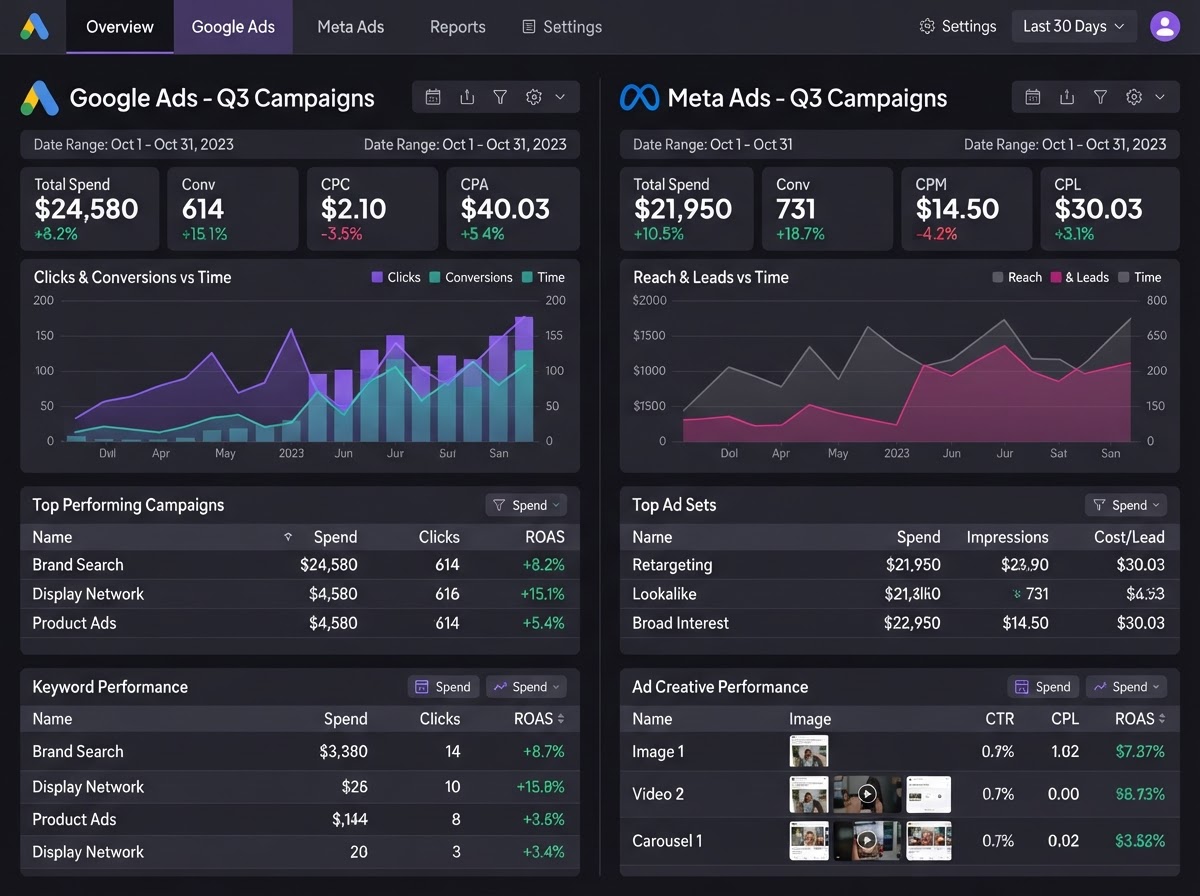Click the app logo in the top navigation
The image size is (1200, 896).
[x=34, y=27]
